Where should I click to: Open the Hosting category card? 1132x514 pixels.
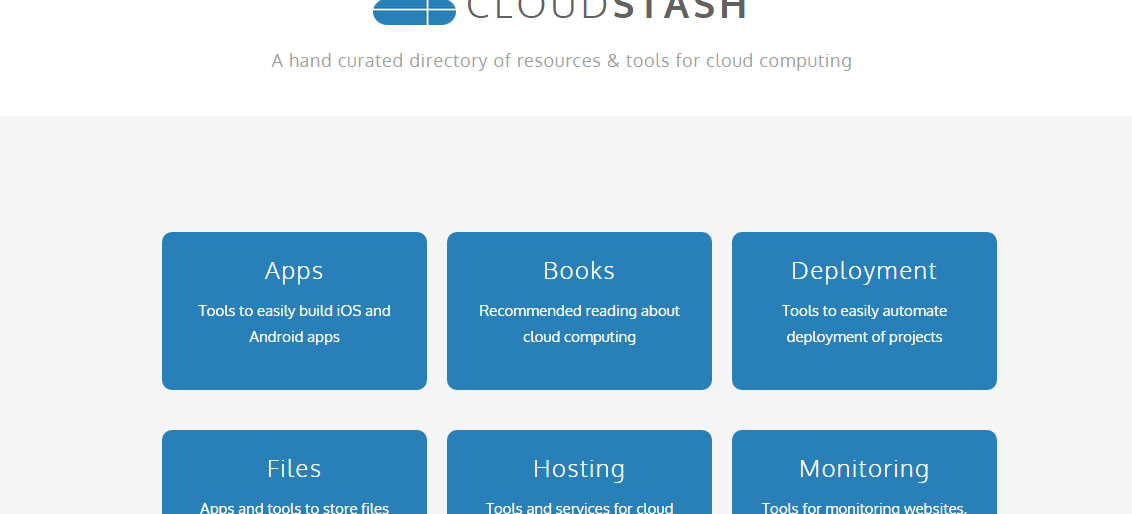tap(579, 472)
